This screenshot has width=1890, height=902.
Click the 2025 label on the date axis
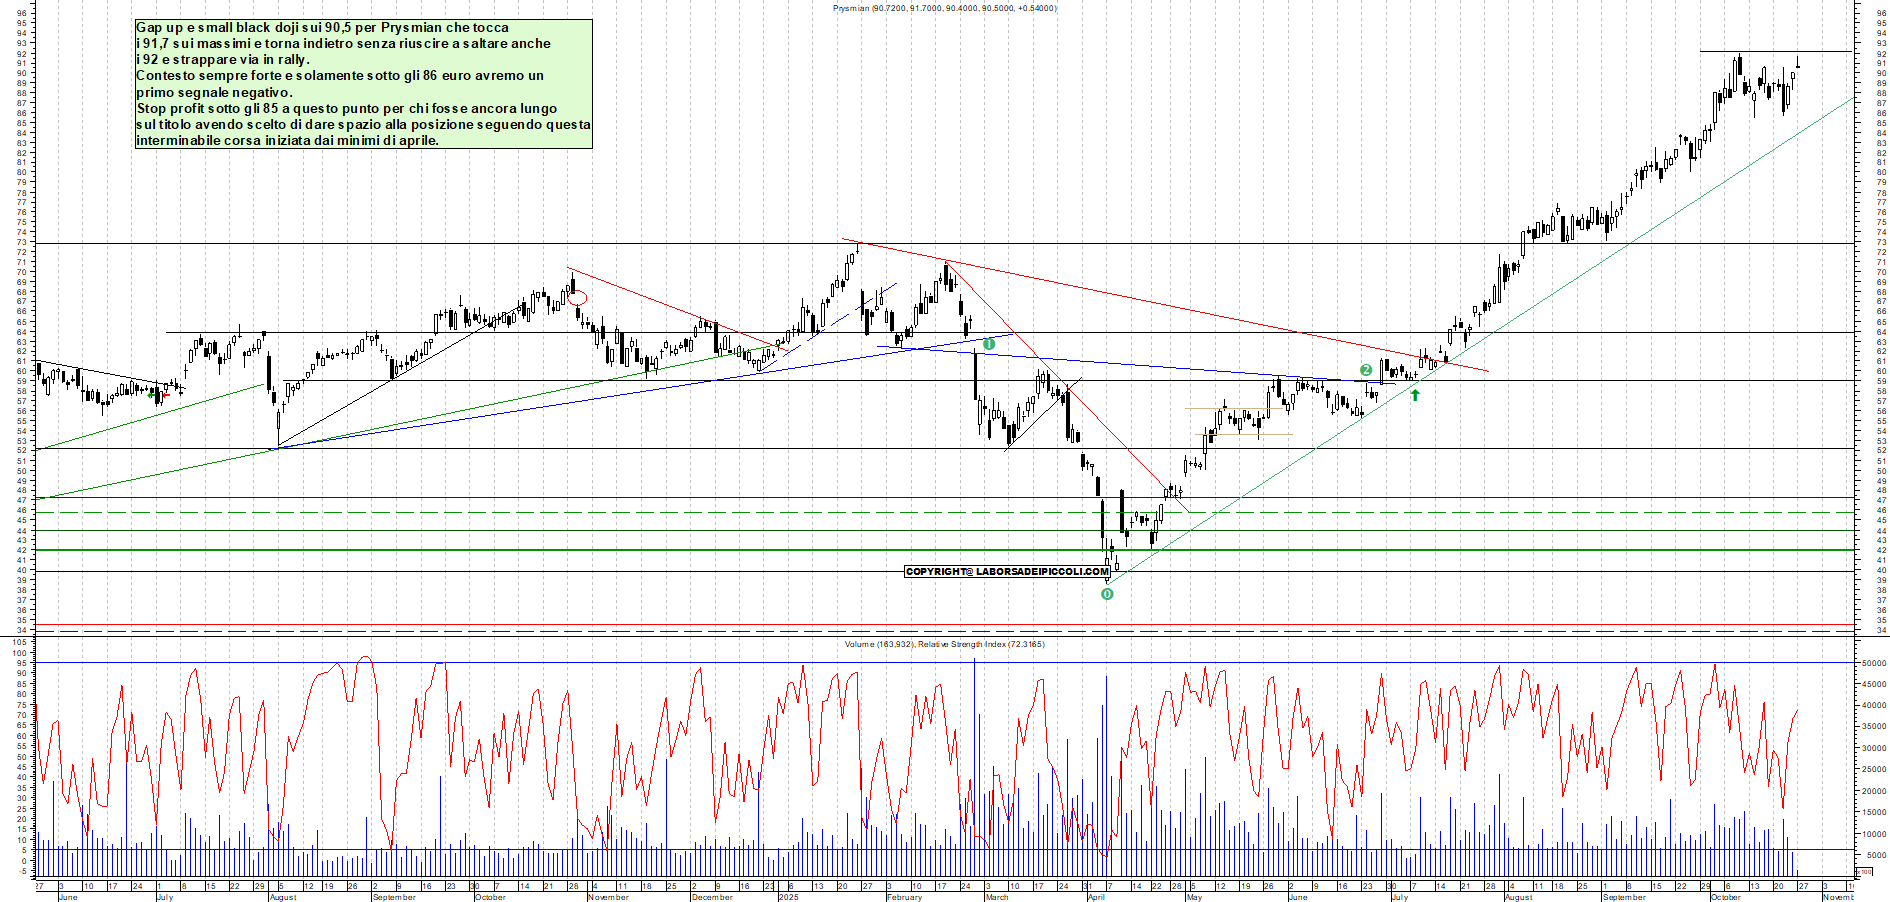click(787, 897)
